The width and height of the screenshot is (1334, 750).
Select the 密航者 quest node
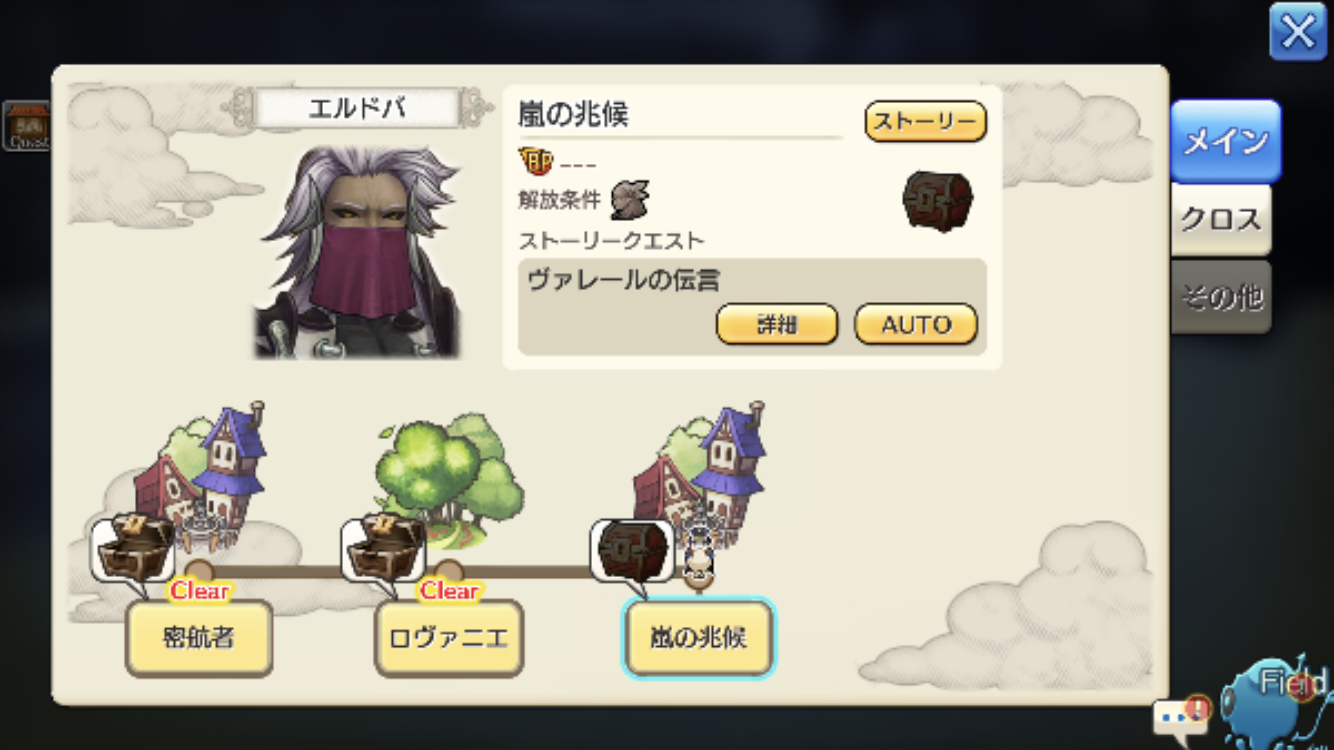199,638
